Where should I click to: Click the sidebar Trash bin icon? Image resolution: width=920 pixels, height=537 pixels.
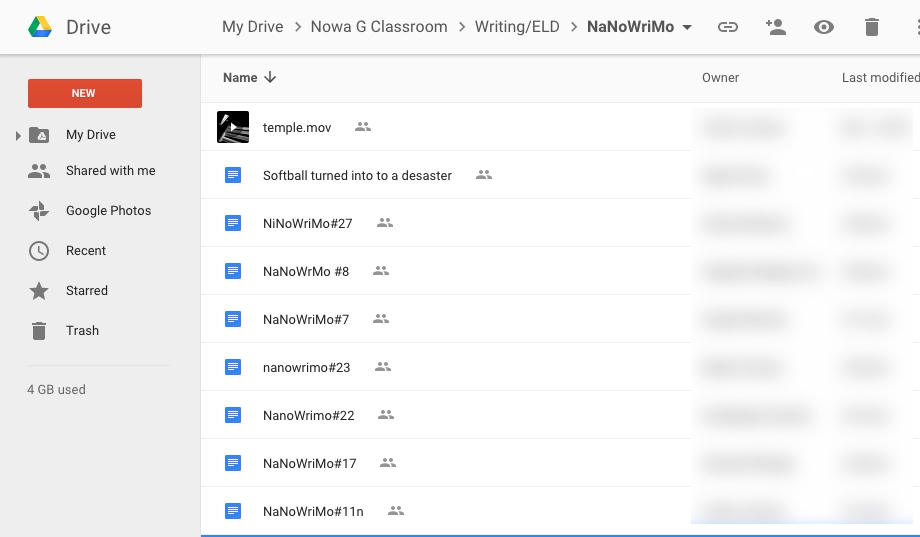point(39,330)
